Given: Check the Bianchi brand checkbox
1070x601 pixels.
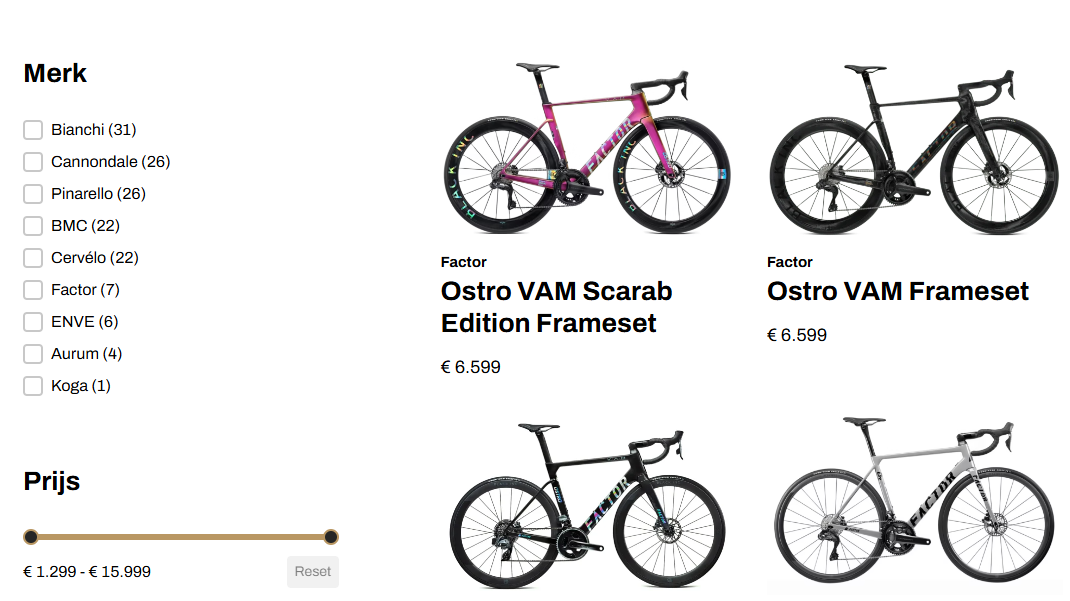Looking at the screenshot, I should [x=33, y=130].
